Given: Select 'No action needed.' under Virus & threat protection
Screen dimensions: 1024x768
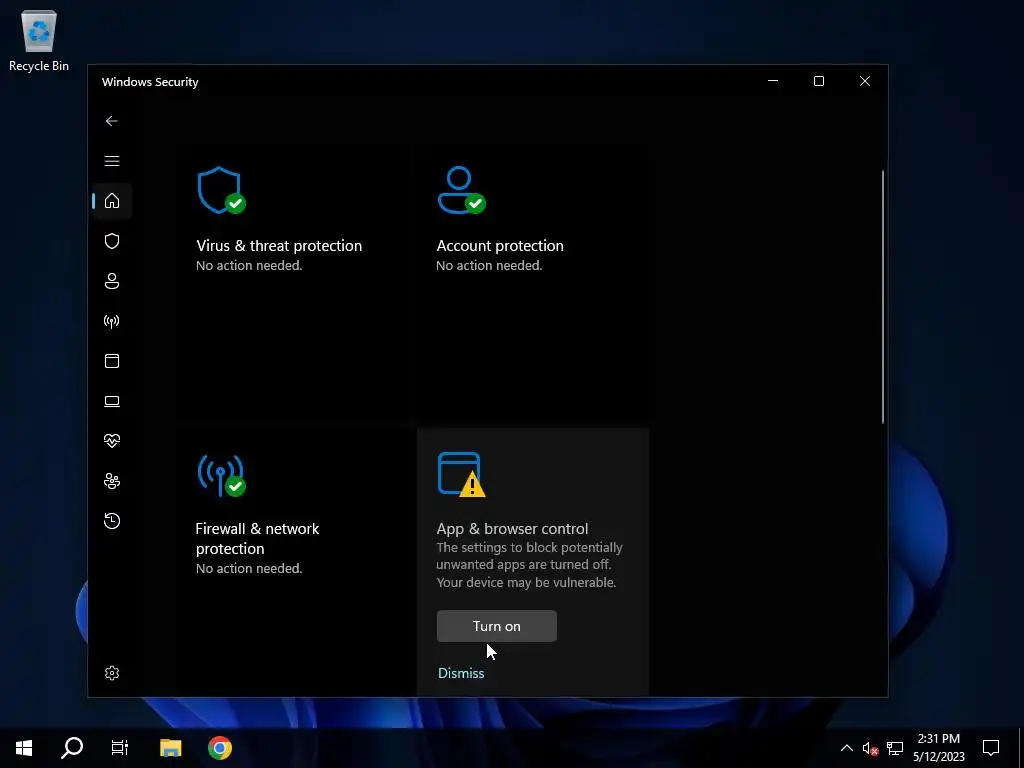Looking at the screenshot, I should 249,266.
